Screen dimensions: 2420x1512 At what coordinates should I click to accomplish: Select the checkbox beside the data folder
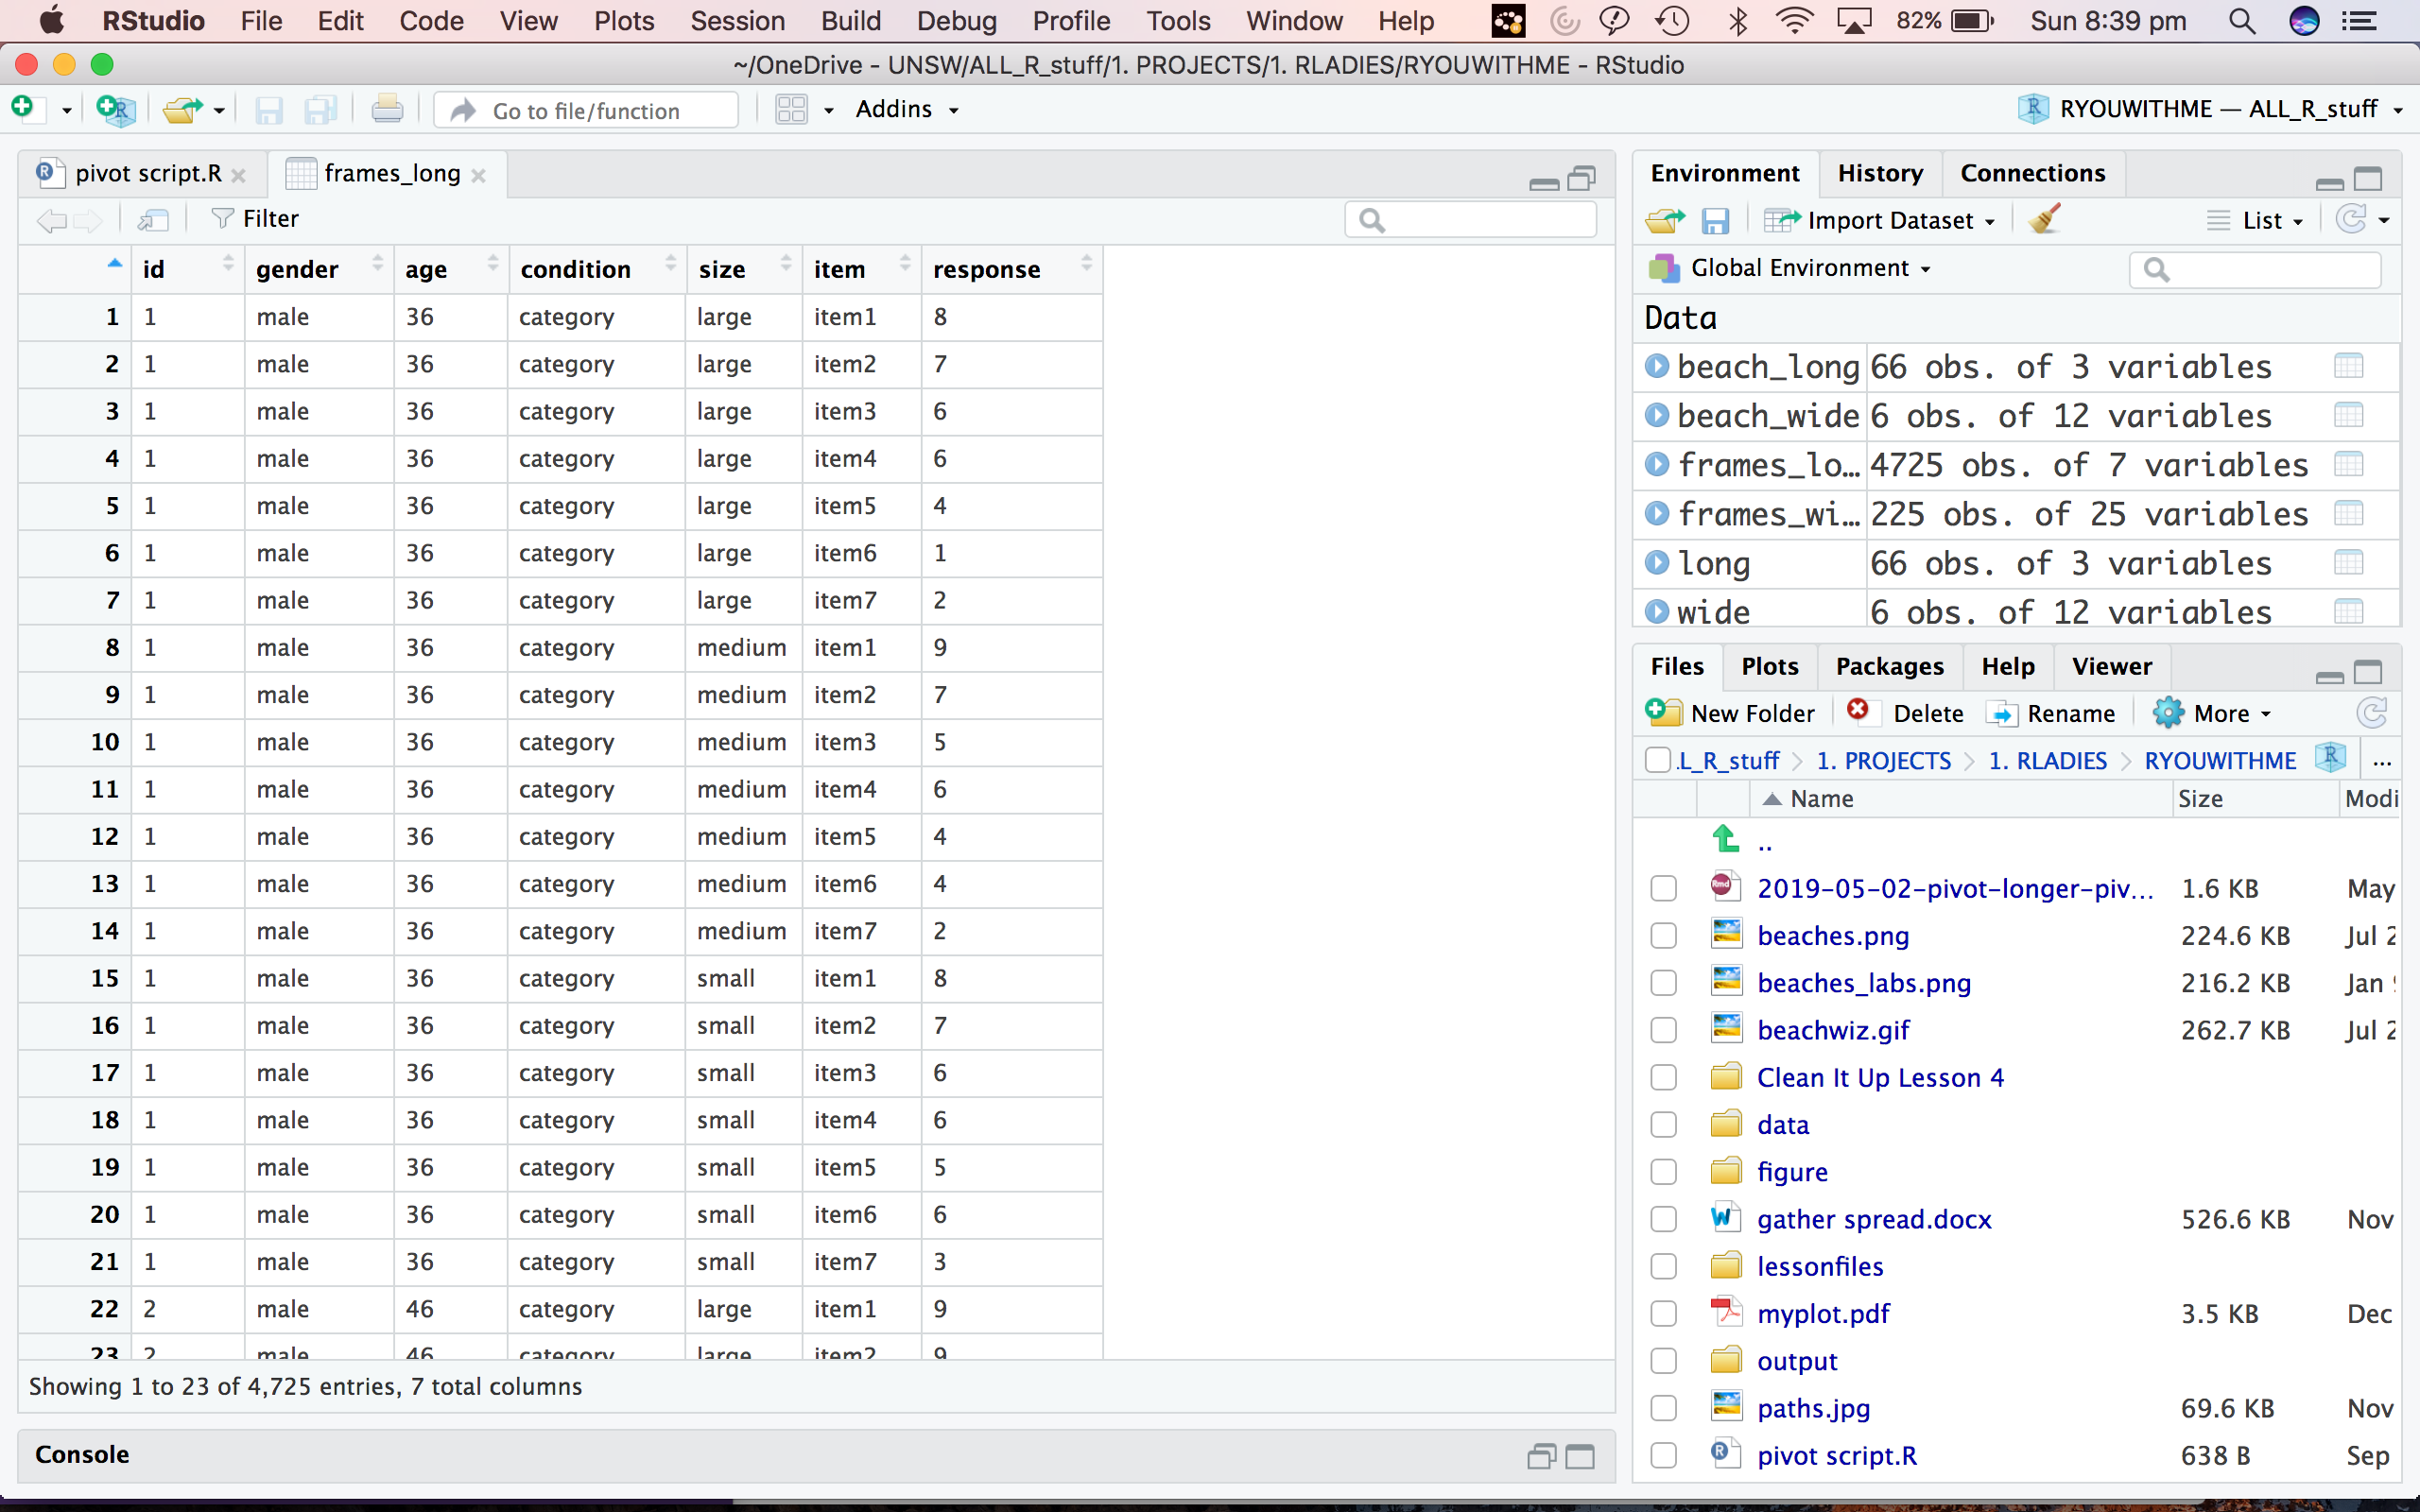click(x=1663, y=1125)
